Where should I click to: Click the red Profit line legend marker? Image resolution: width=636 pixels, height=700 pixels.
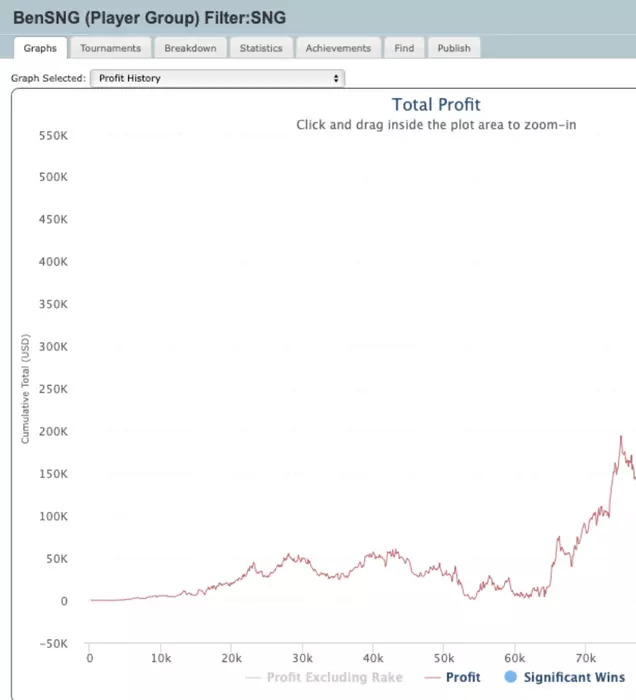[x=432, y=678]
